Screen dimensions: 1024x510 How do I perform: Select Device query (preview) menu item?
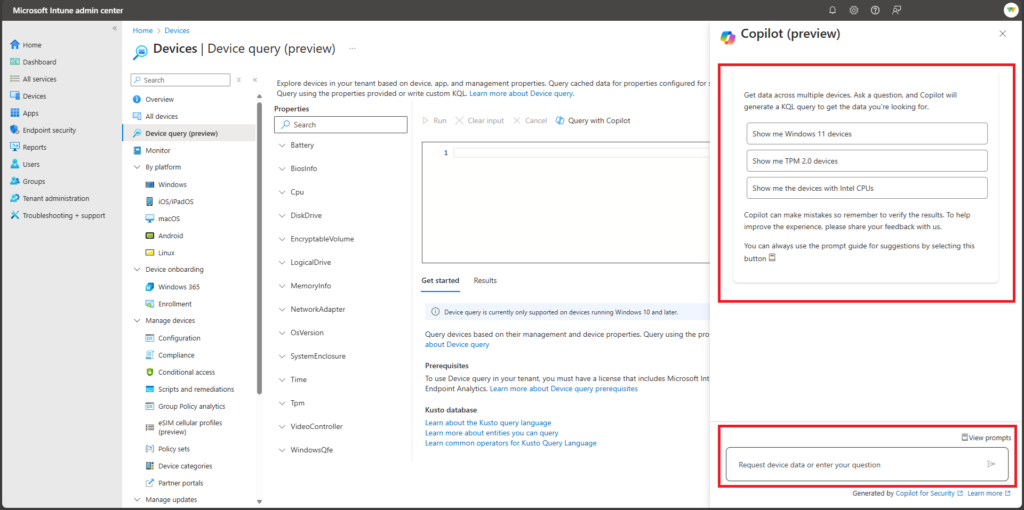click(189, 133)
